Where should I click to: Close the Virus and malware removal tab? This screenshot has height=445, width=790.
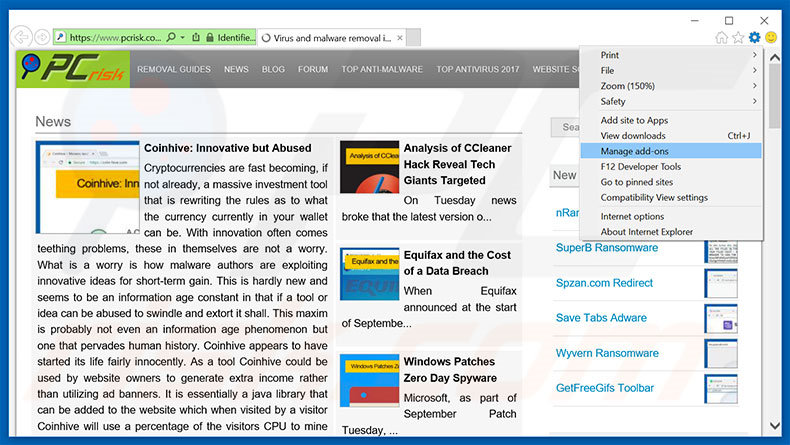(400, 38)
